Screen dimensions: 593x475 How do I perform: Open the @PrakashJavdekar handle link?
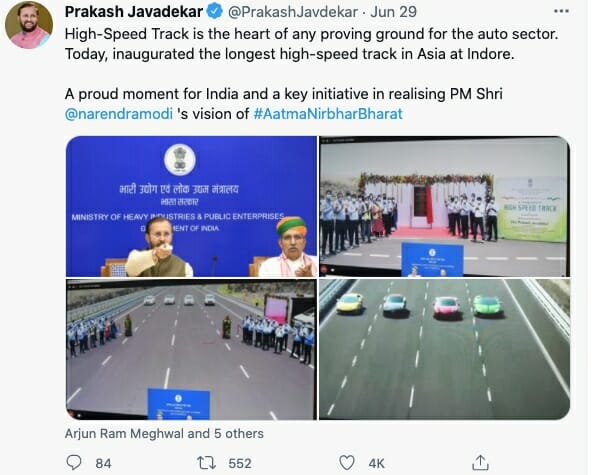(293, 12)
